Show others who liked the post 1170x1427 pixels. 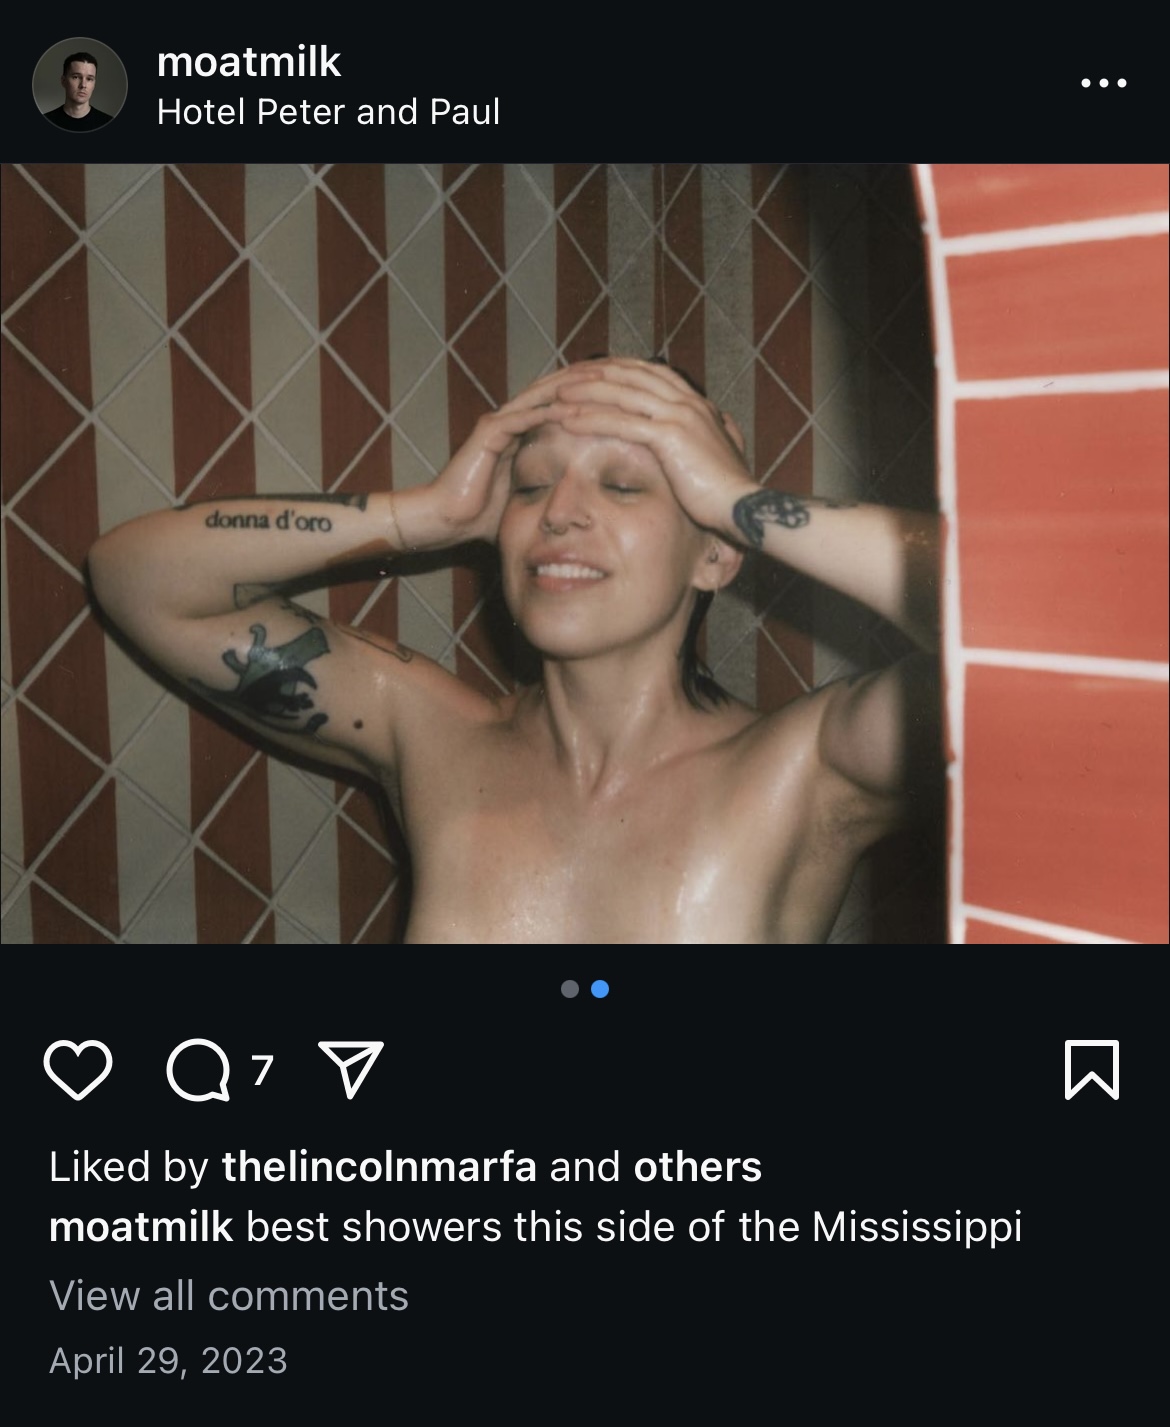(698, 1167)
